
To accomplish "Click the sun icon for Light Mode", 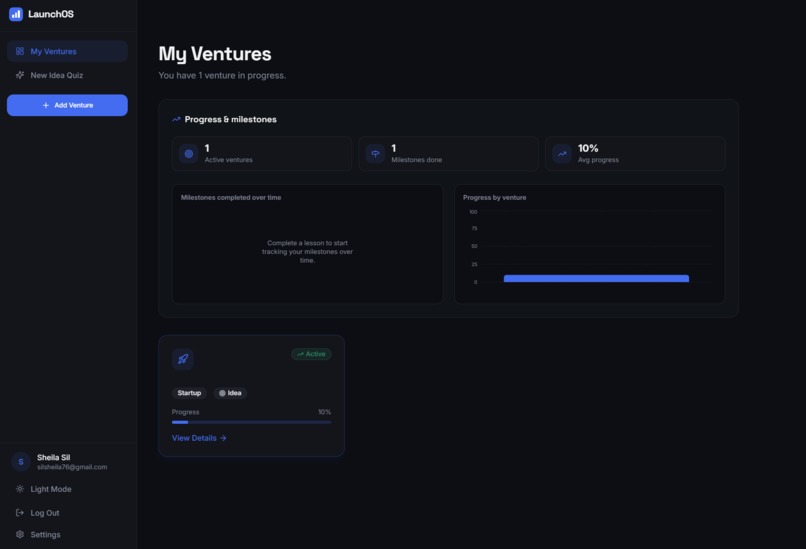I will coord(20,489).
